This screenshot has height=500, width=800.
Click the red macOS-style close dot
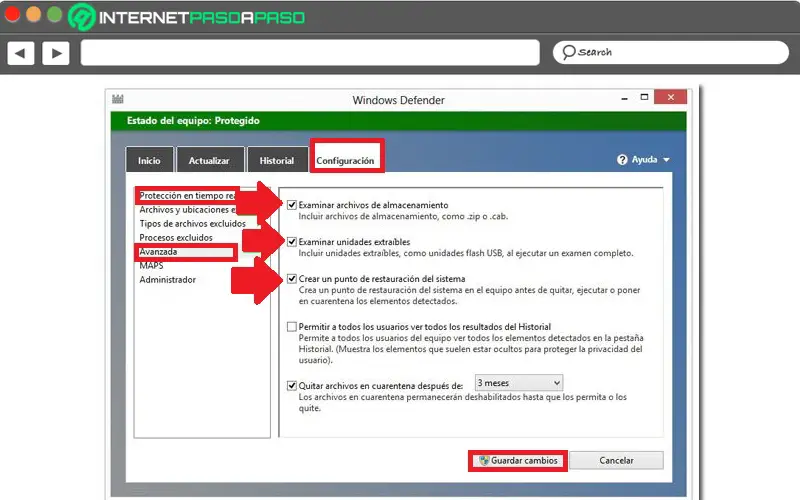tap(12, 14)
